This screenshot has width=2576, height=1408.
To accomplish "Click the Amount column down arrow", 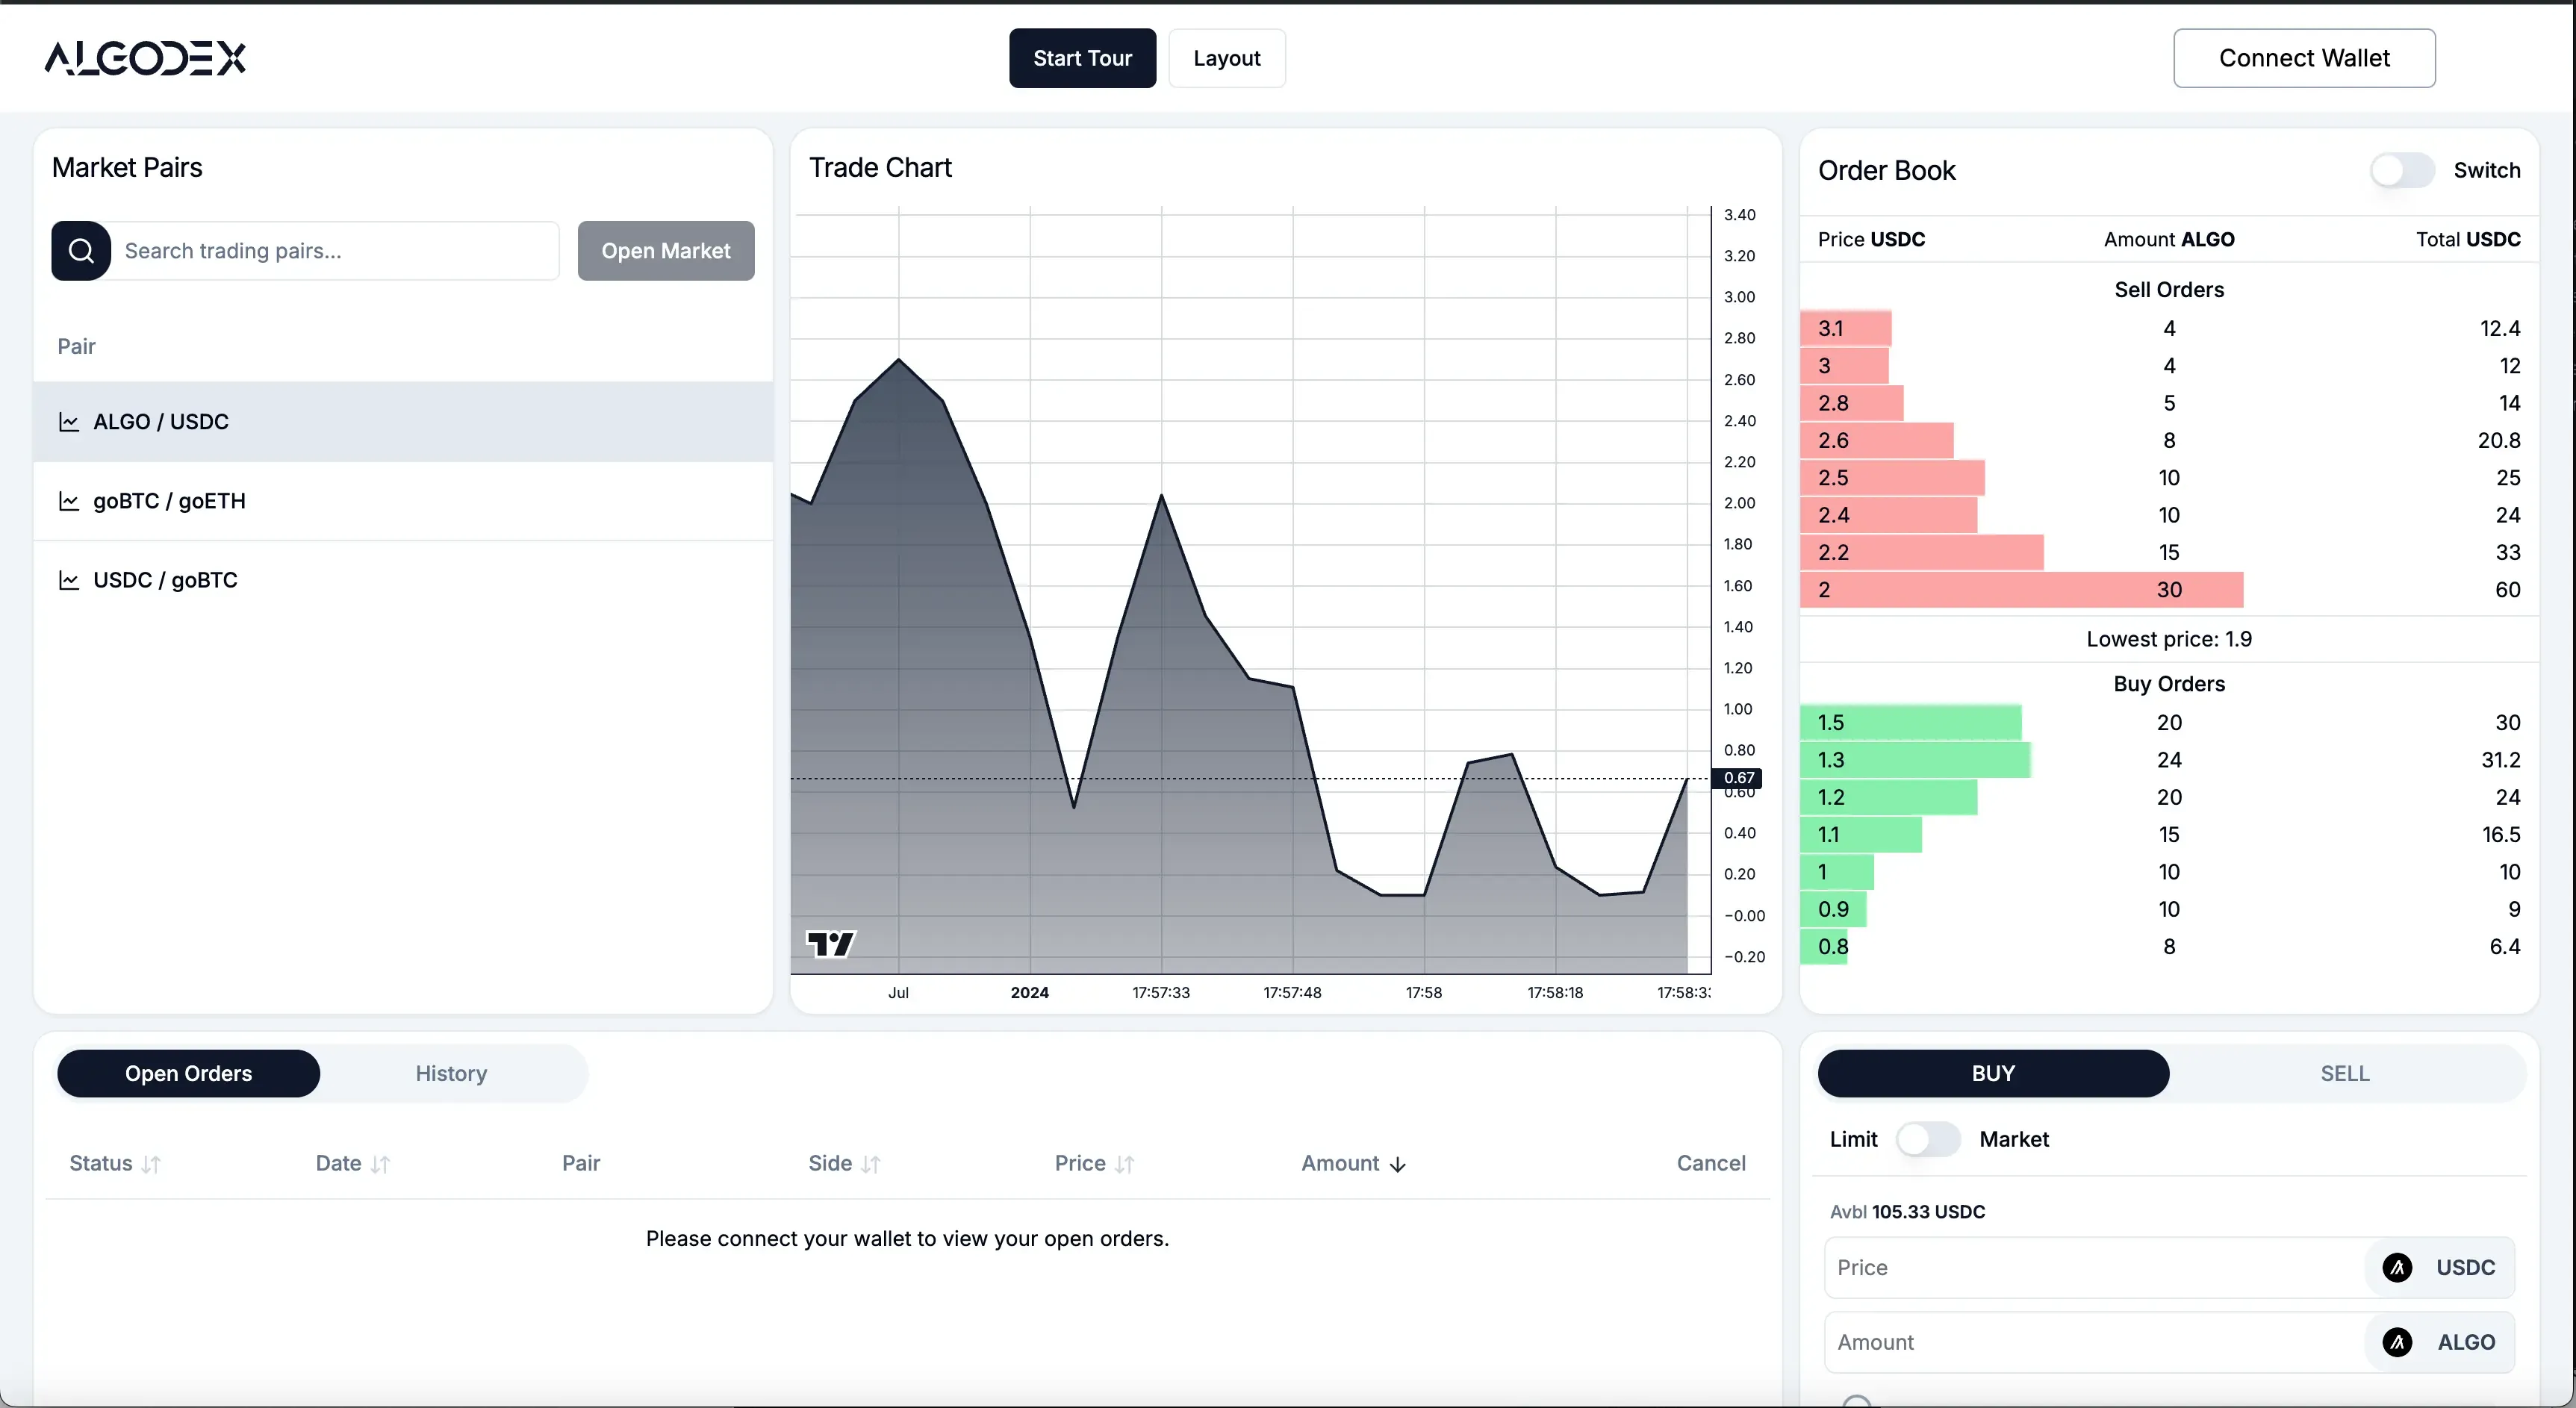I will (x=1398, y=1164).
